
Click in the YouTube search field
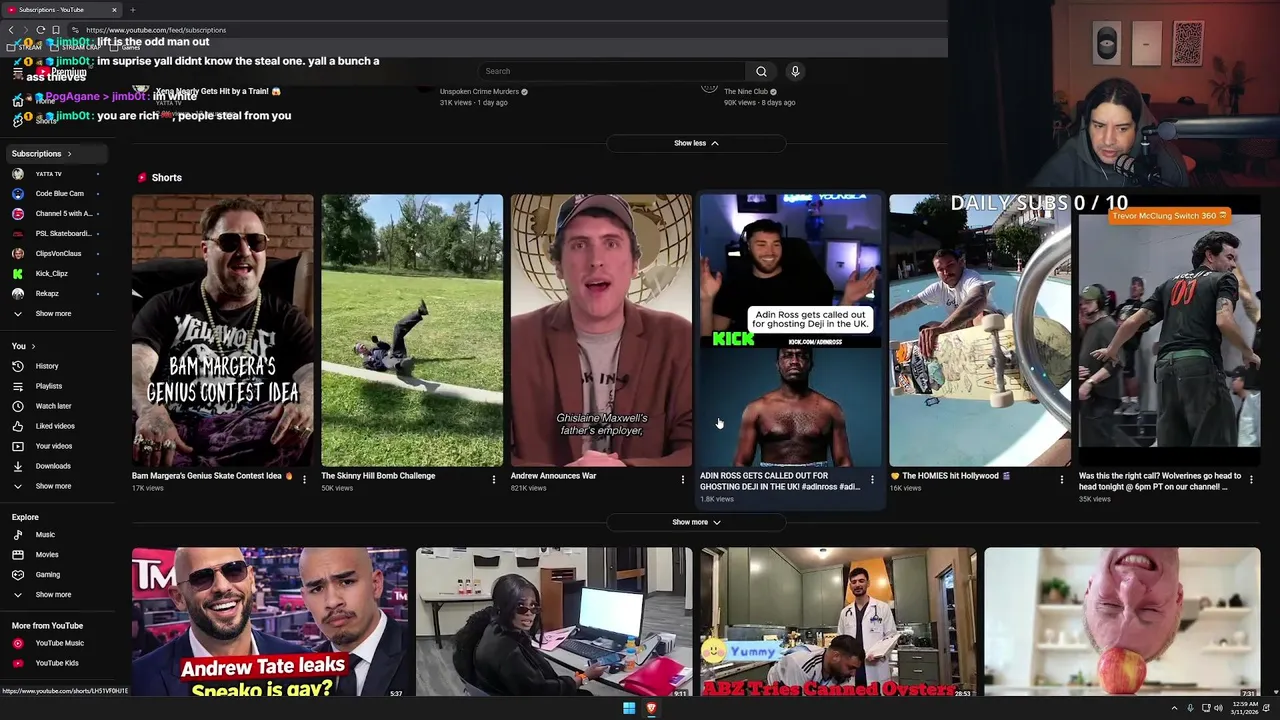[612, 71]
